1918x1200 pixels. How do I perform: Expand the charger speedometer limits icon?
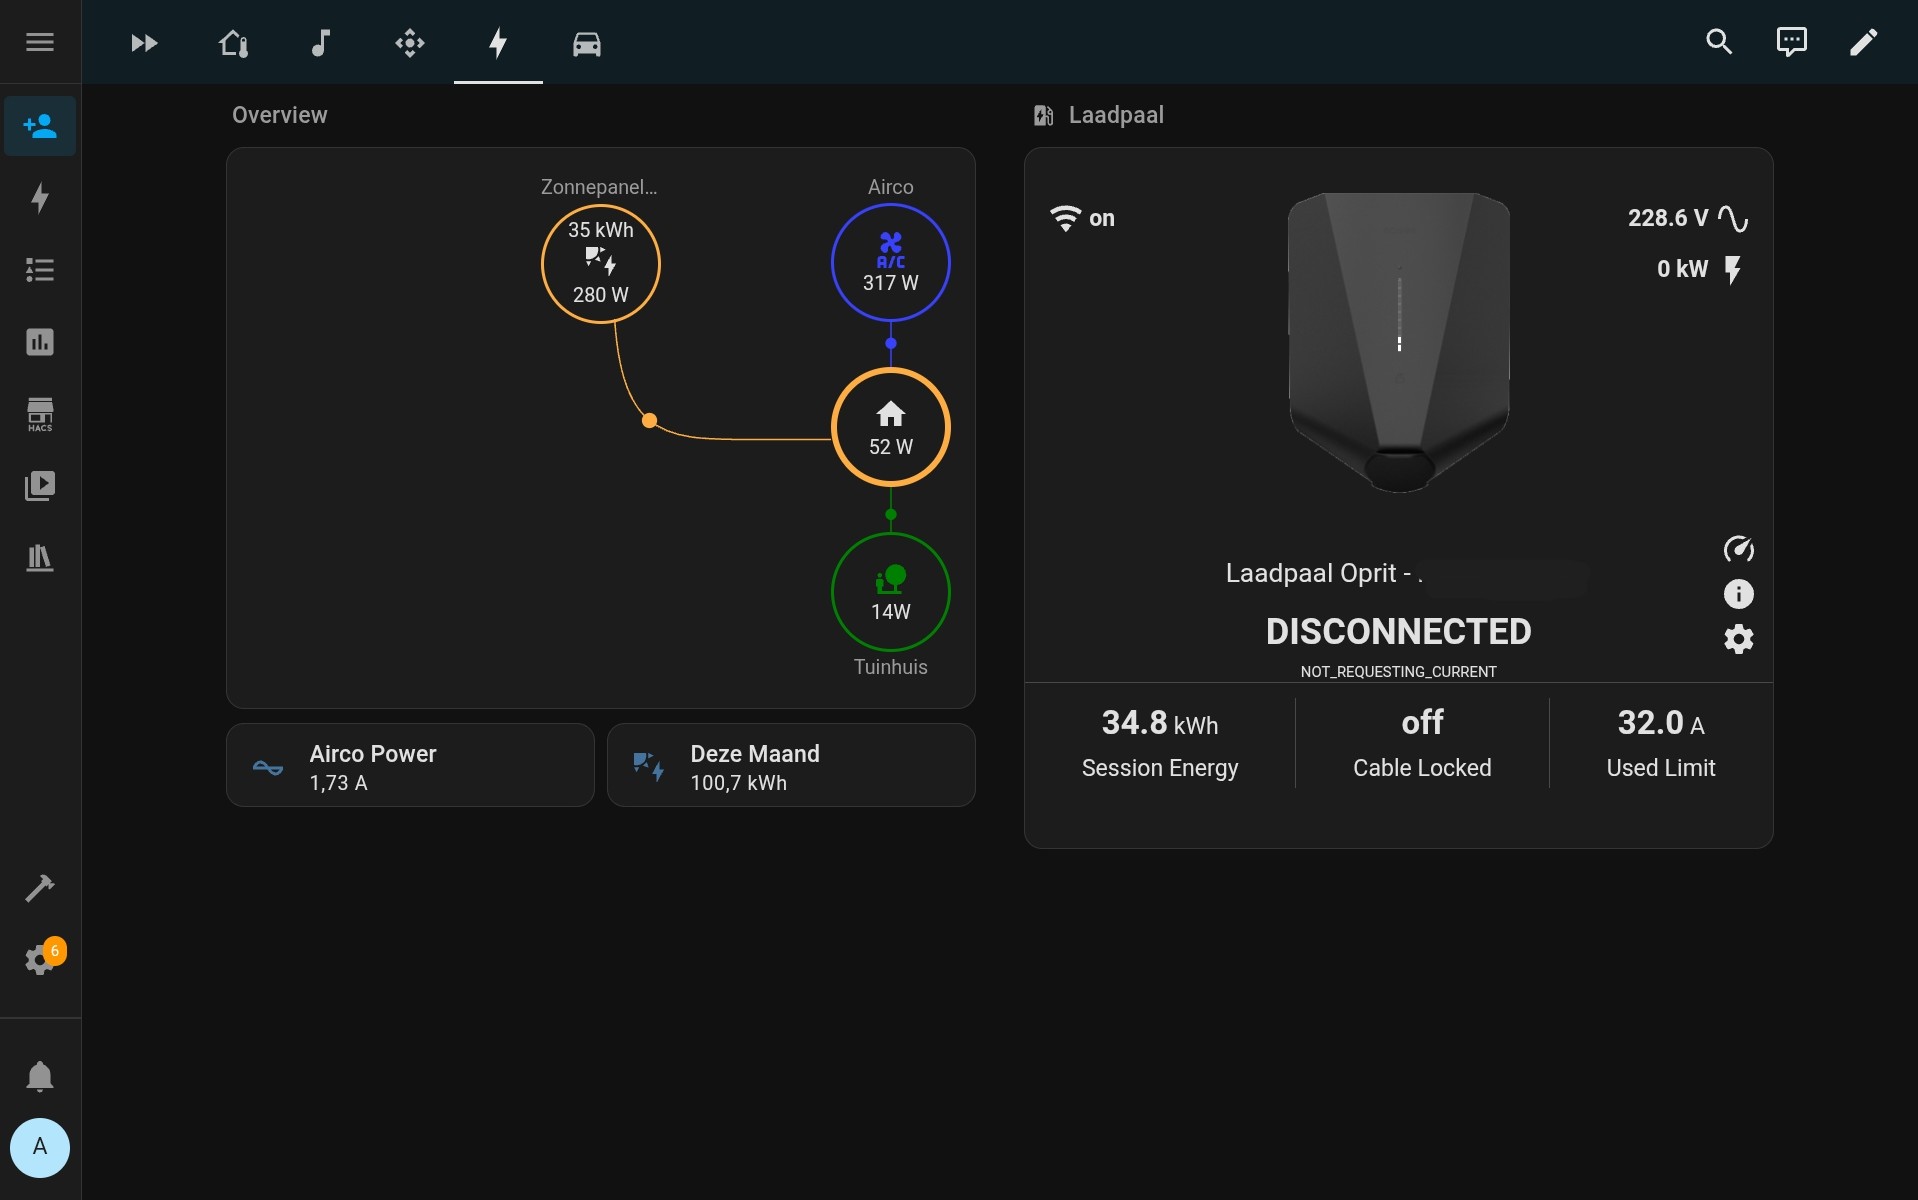click(1738, 549)
